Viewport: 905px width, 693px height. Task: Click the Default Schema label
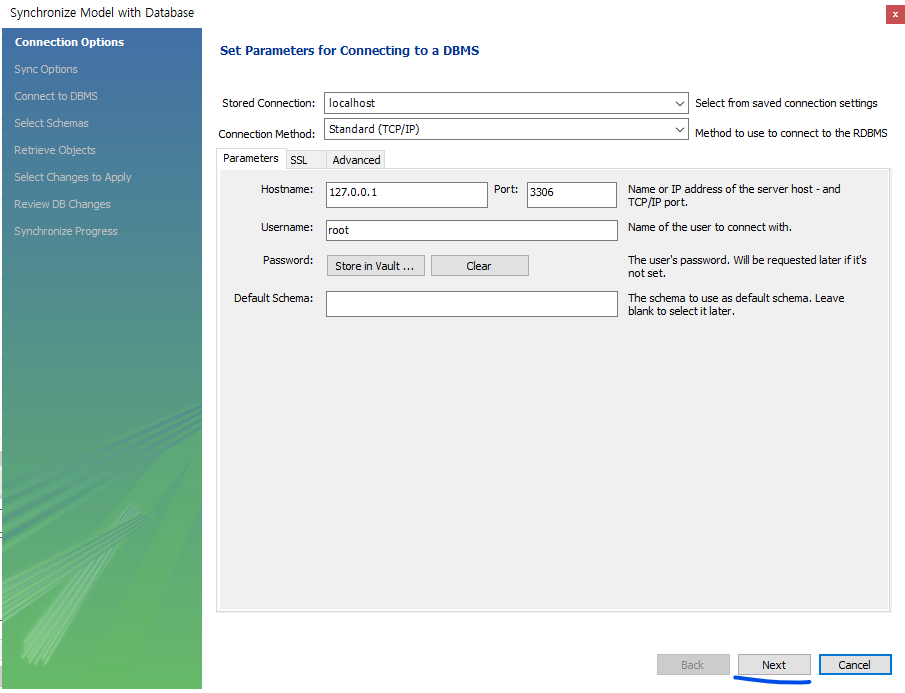pyautogui.click(x=273, y=298)
